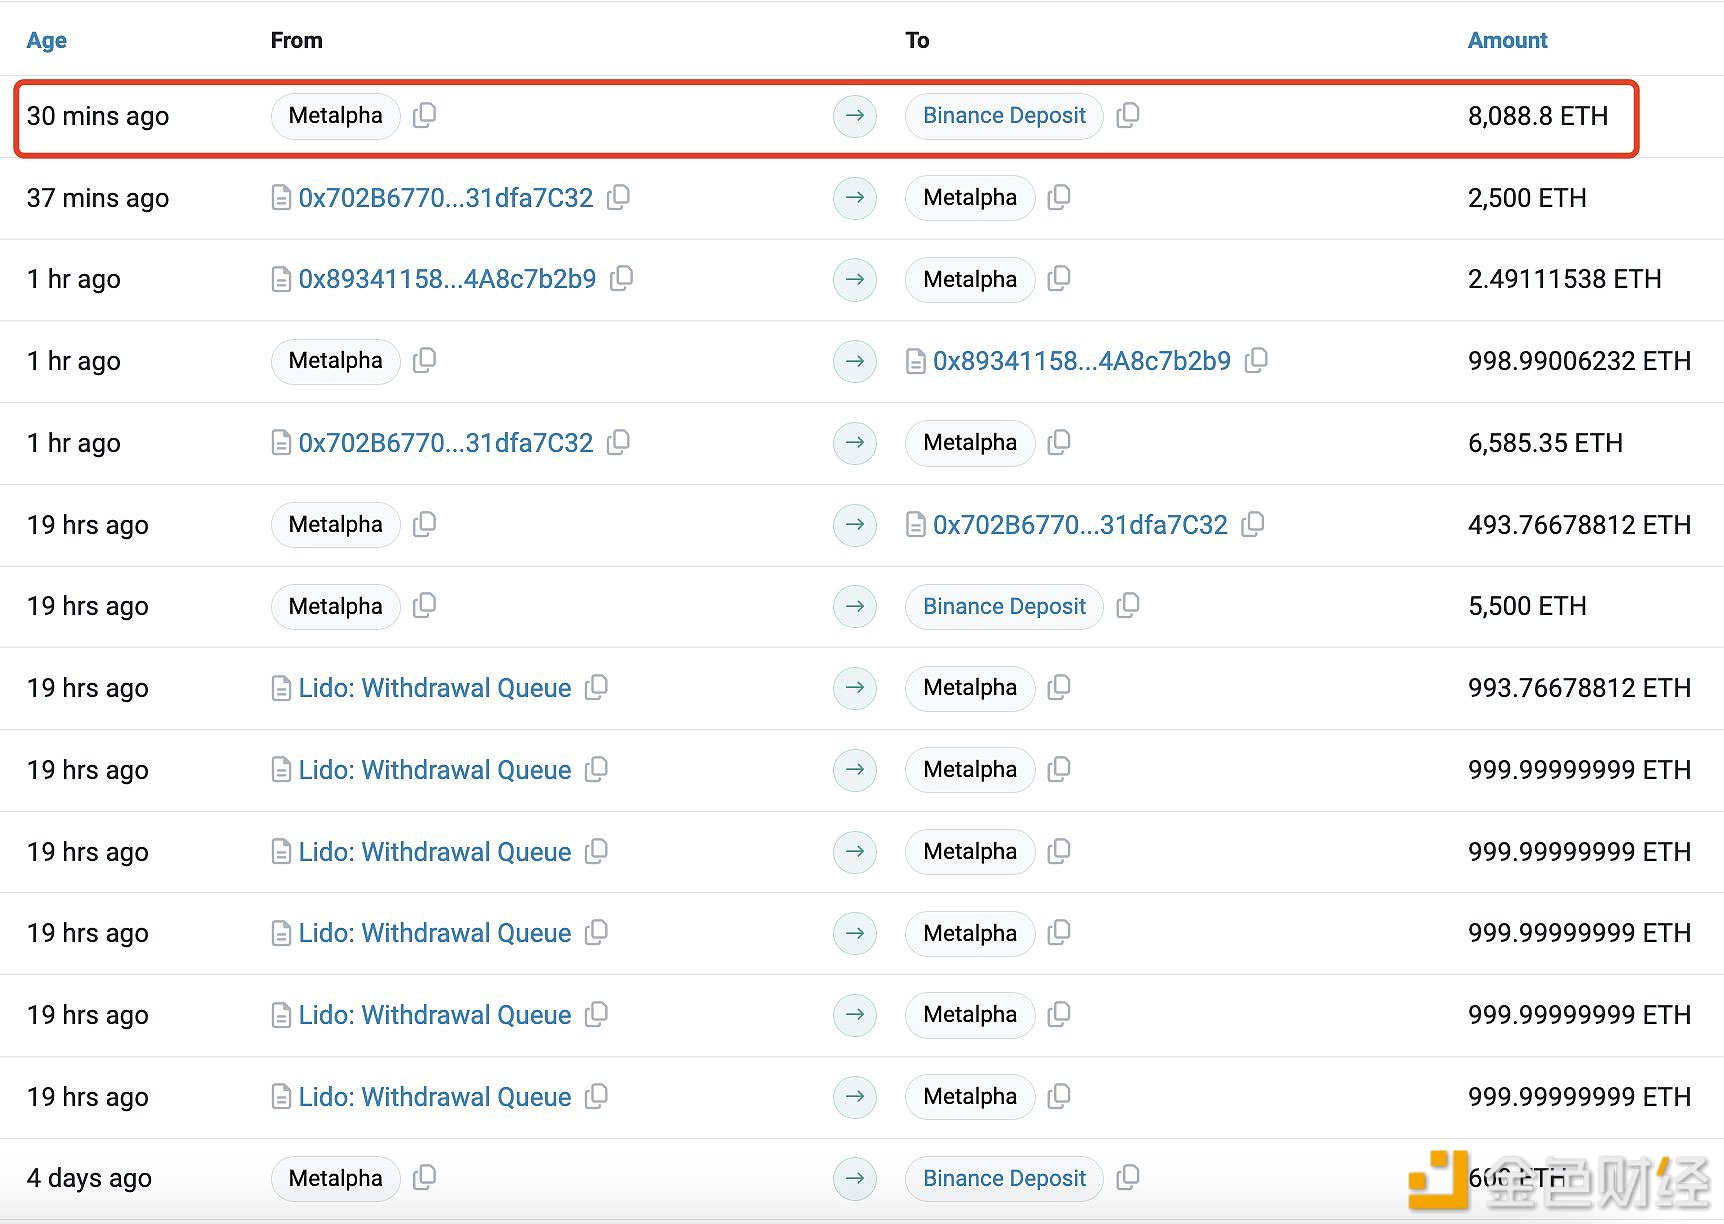
Task: Click the arrow icon in 6,585.35 ETH row
Action: click(x=855, y=443)
